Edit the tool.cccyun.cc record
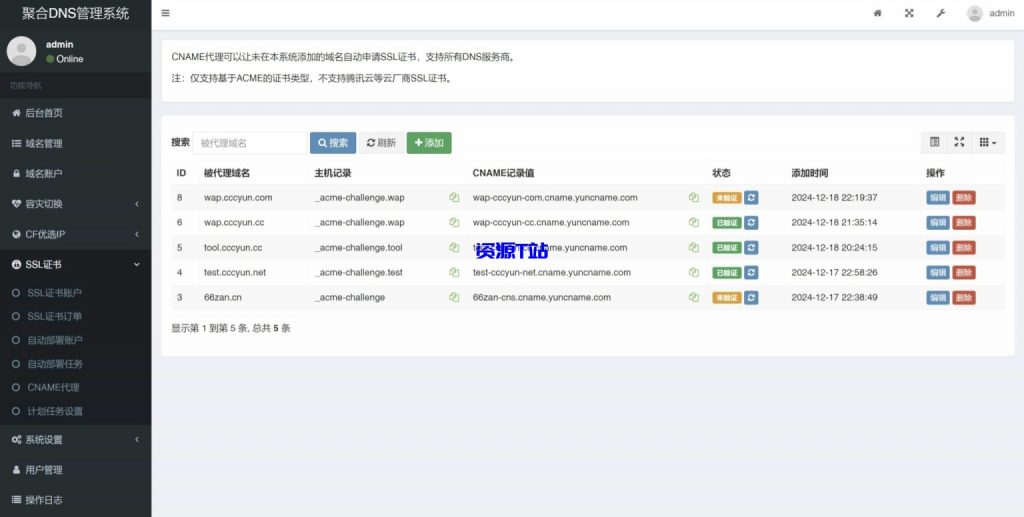The height and width of the screenshot is (517, 1024). [938, 247]
